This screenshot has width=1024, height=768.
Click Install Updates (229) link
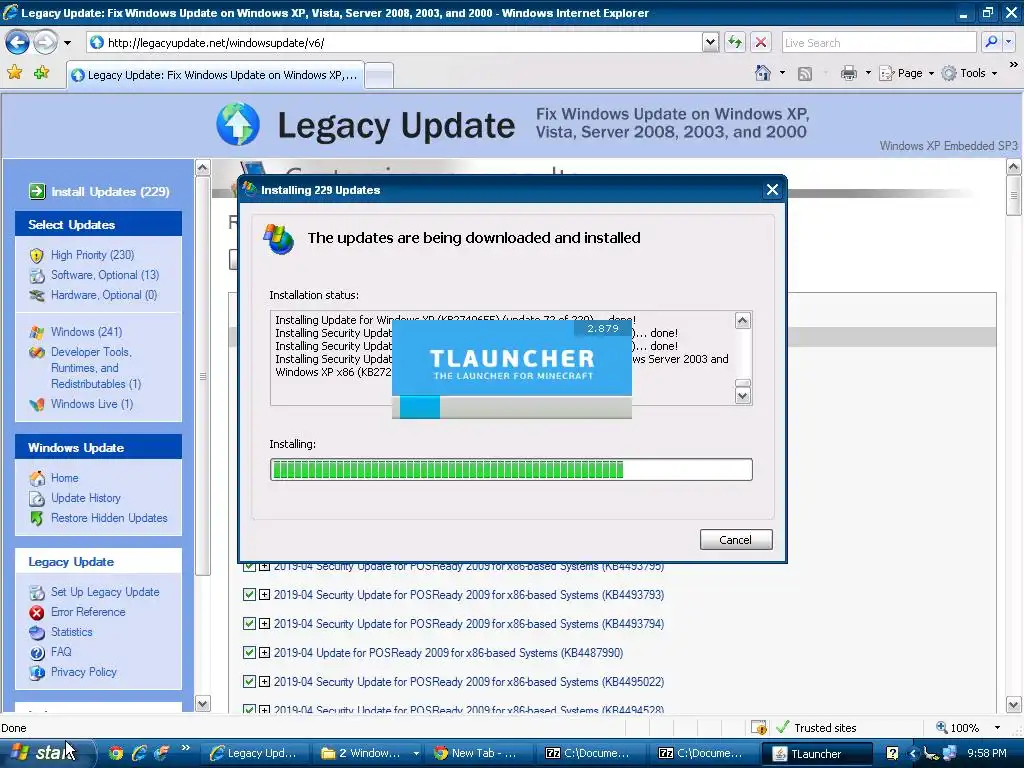(110, 191)
